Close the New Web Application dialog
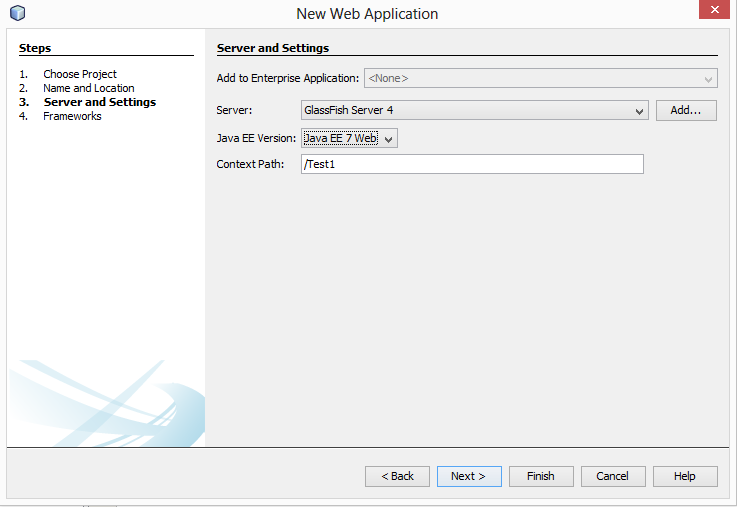Viewport: 737px width, 507px height. pos(714,9)
